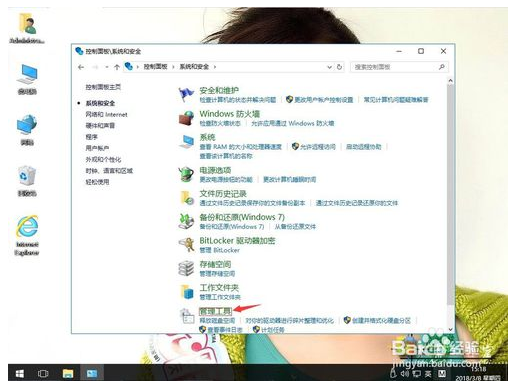Select 时钟、语言和区域 in sidebar
The image size is (510, 381).
109,171
